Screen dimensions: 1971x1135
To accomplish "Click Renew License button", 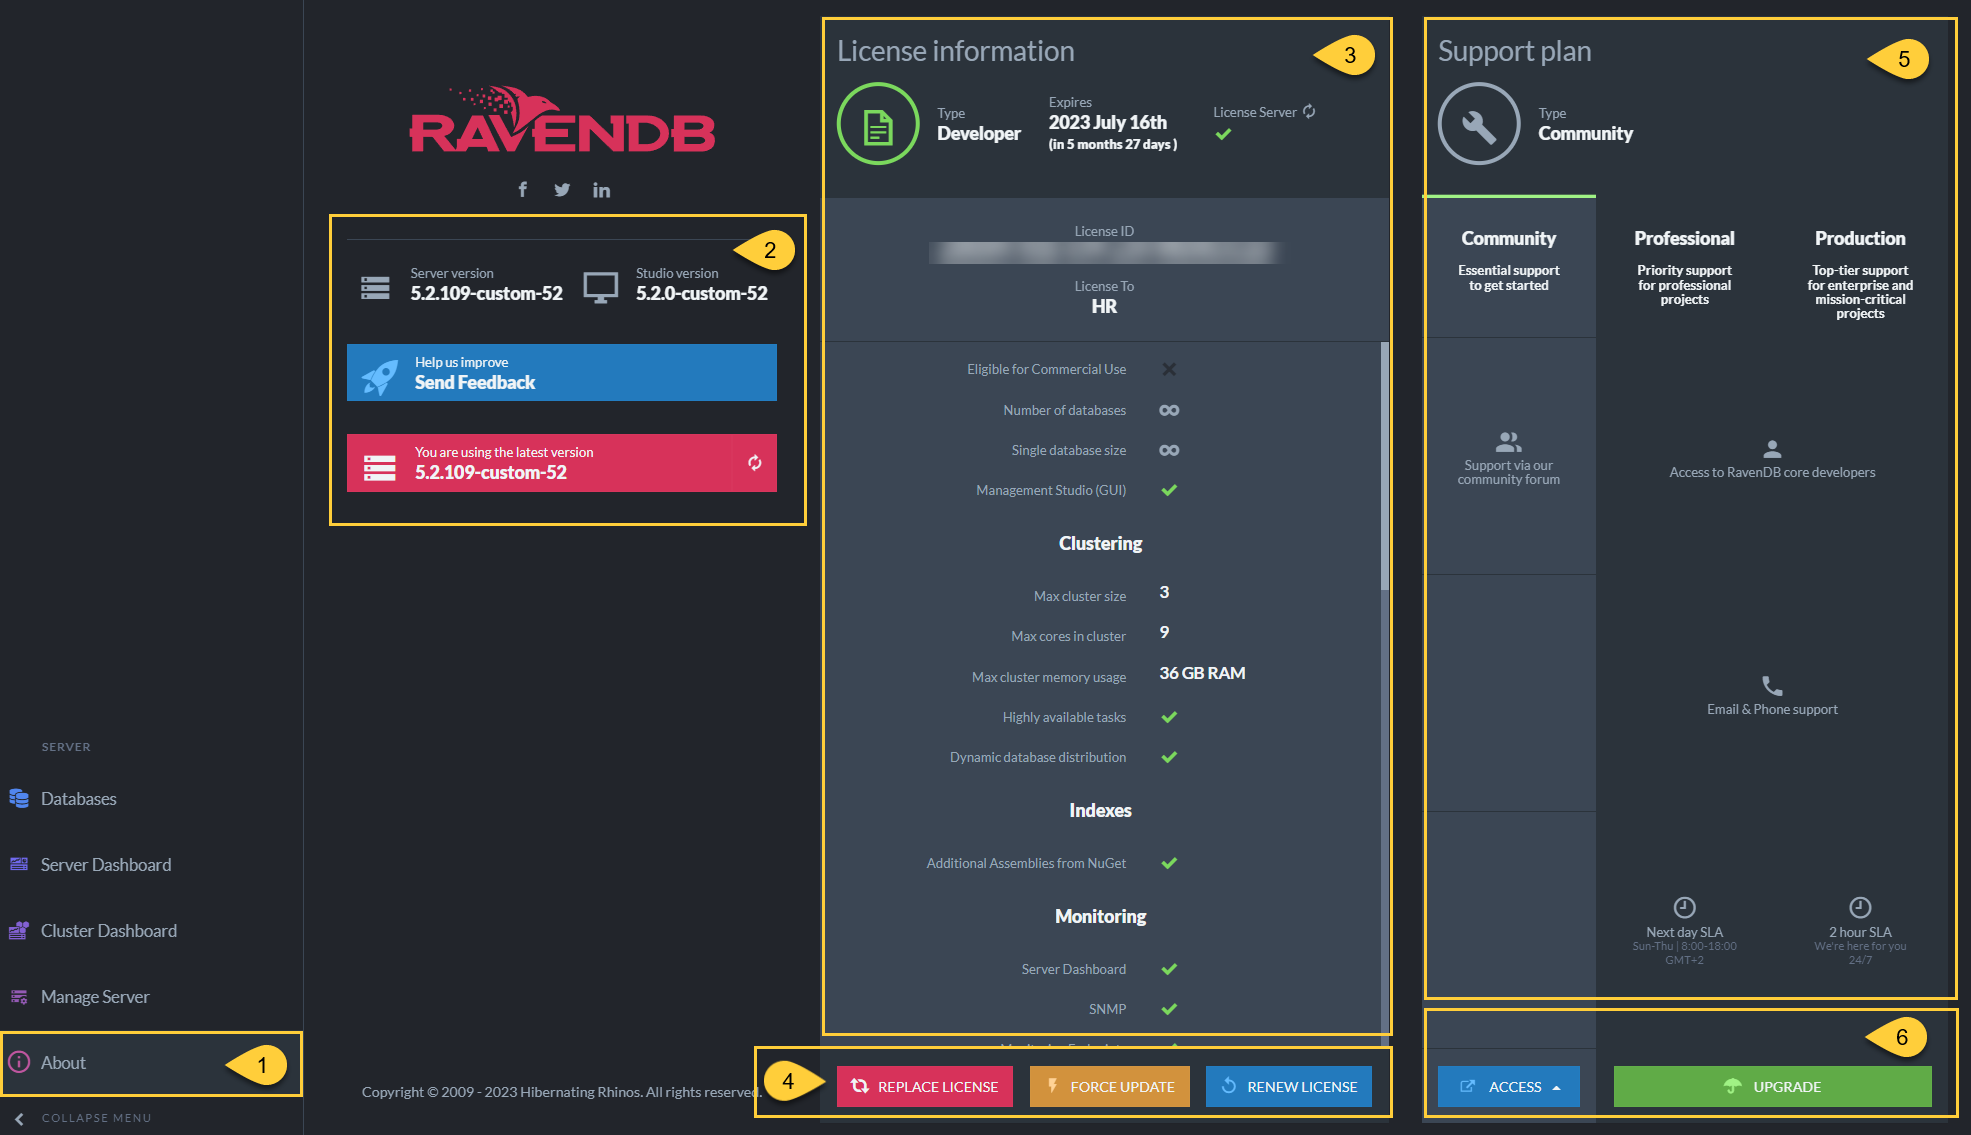I will 1289,1086.
